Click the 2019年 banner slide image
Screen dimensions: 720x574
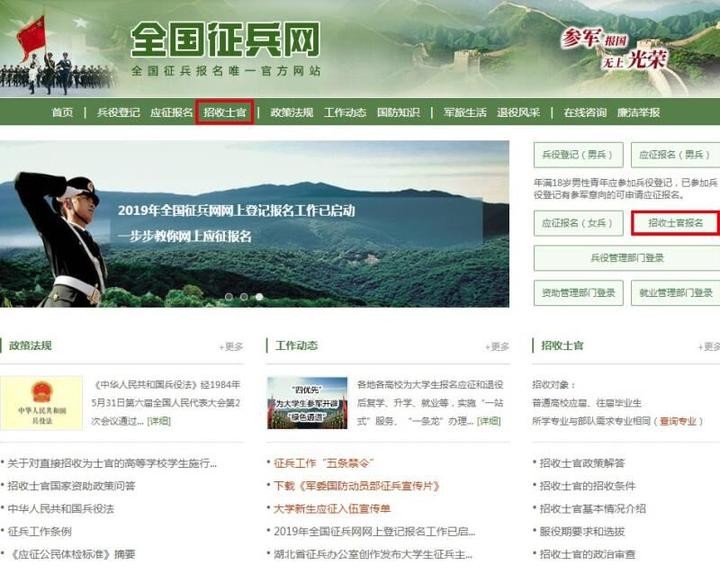[x=254, y=224]
